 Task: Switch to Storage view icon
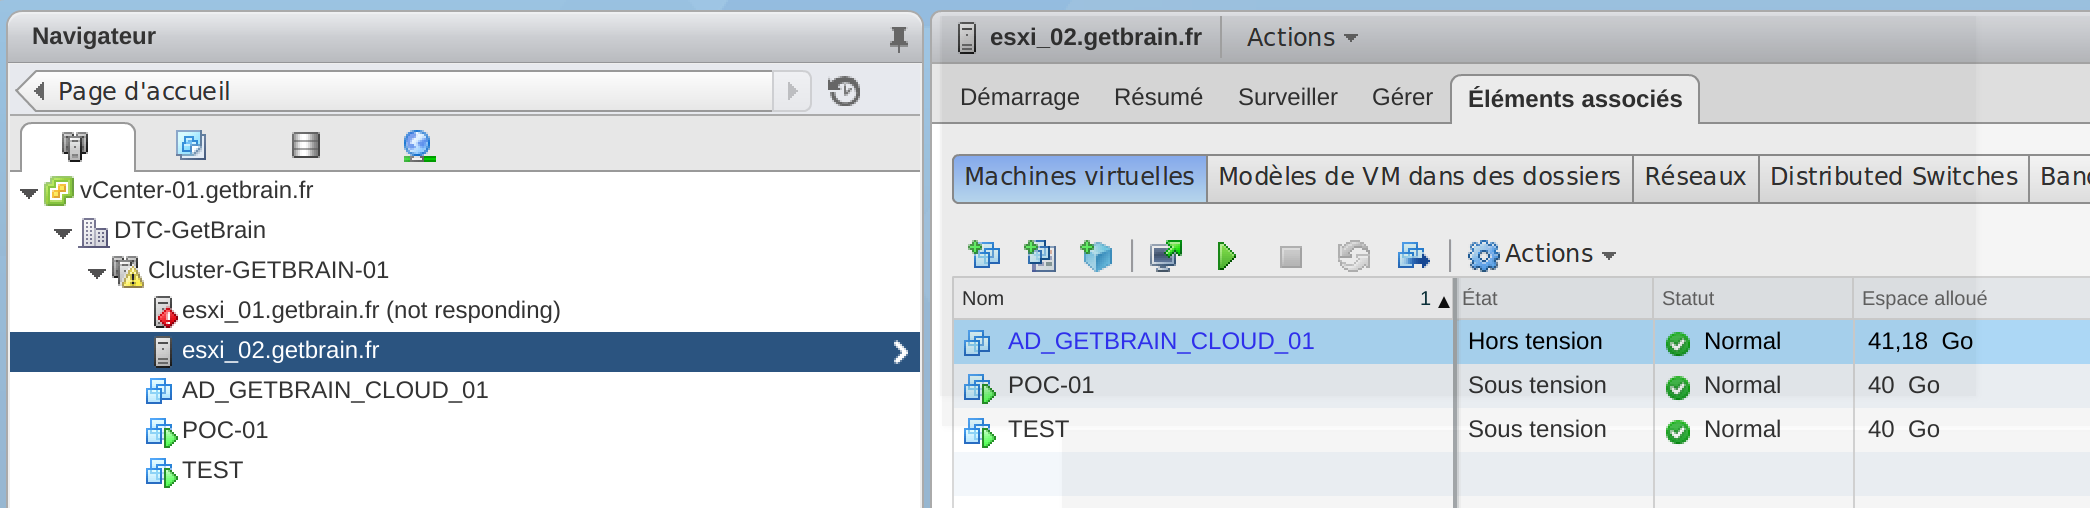tap(305, 145)
